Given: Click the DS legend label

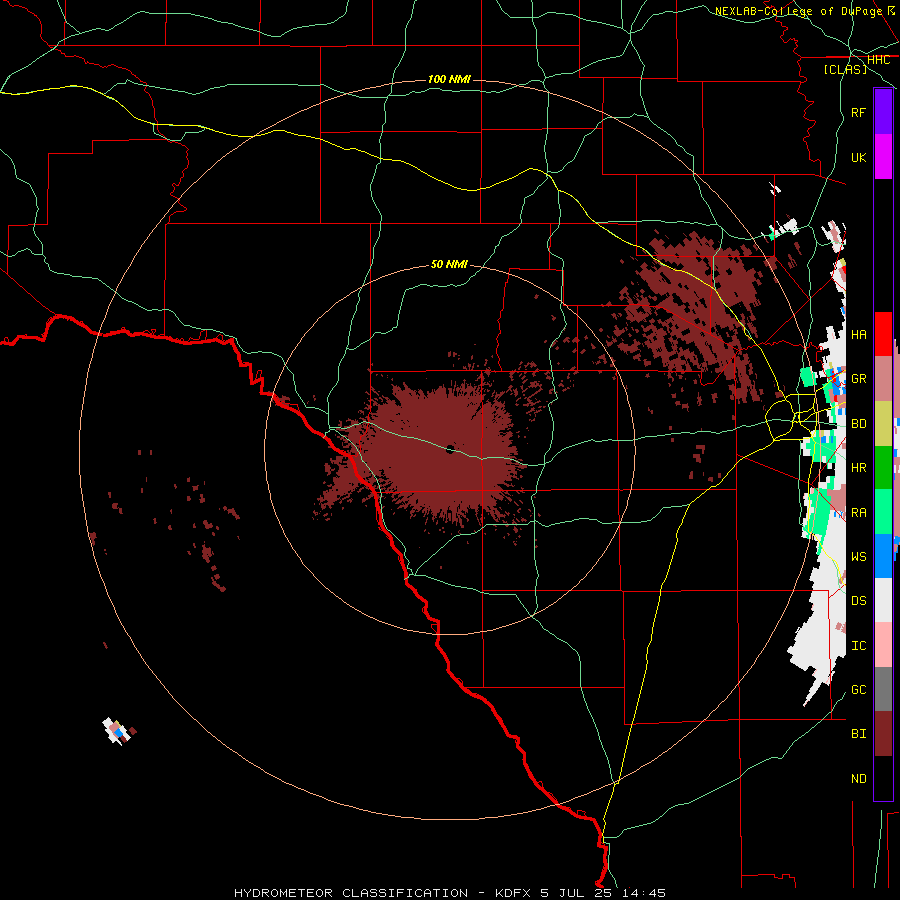Looking at the screenshot, I should point(858,600).
